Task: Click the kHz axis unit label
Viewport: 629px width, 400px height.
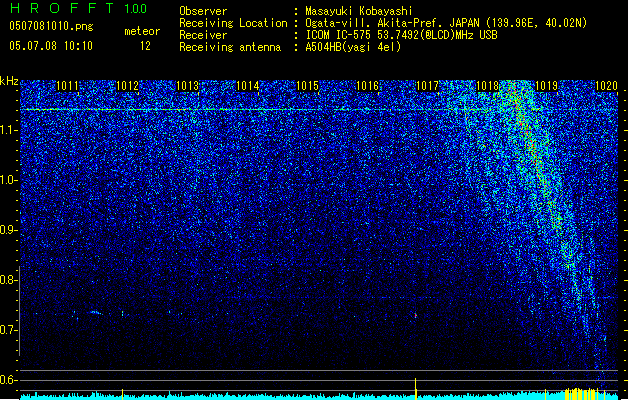Action: coord(9,81)
